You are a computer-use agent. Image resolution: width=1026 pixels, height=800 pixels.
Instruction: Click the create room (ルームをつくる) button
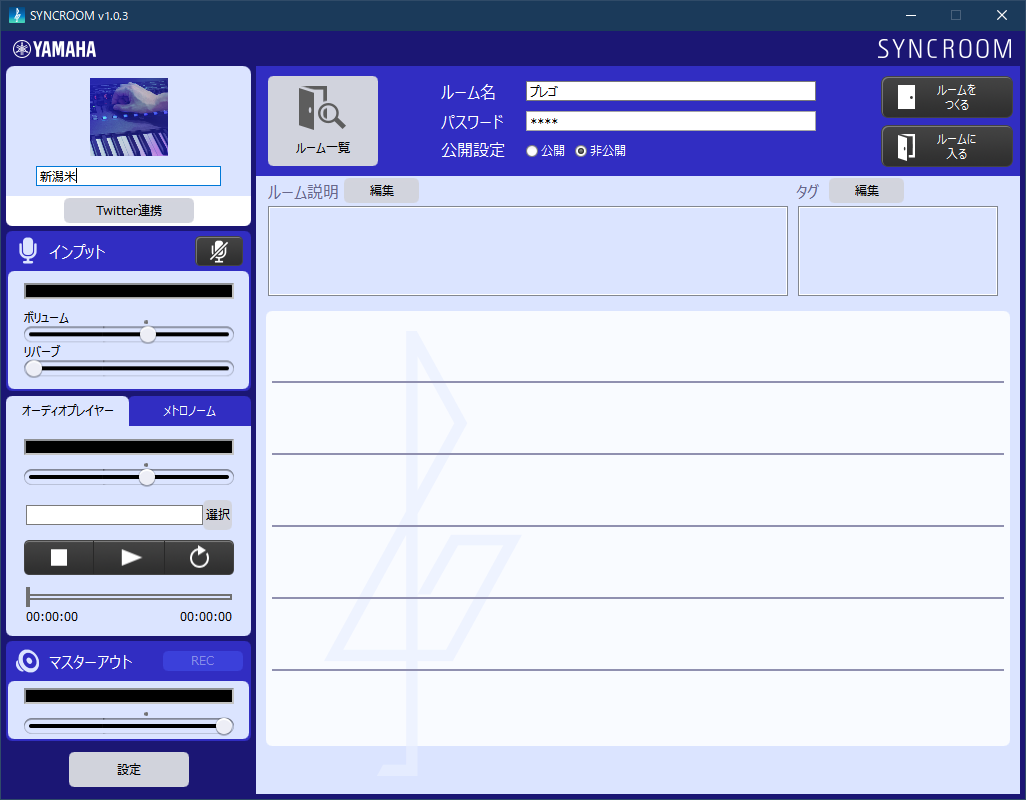tap(946, 97)
